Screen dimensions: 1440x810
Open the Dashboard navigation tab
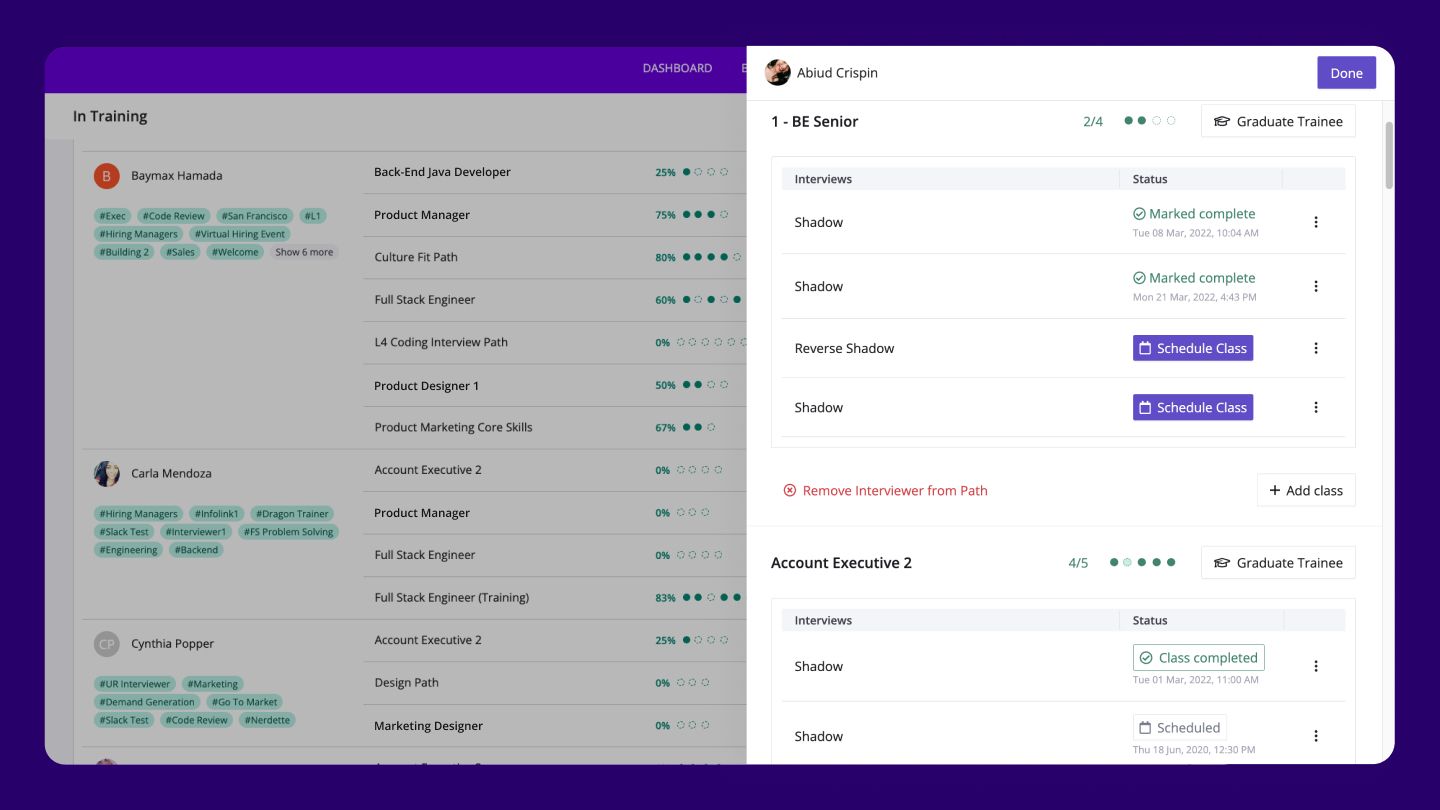(x=677, y=69)
